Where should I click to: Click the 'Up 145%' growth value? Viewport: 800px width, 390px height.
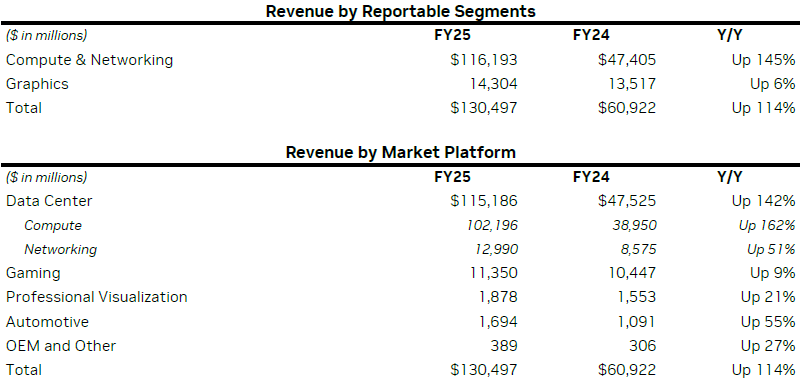(763, 60)
